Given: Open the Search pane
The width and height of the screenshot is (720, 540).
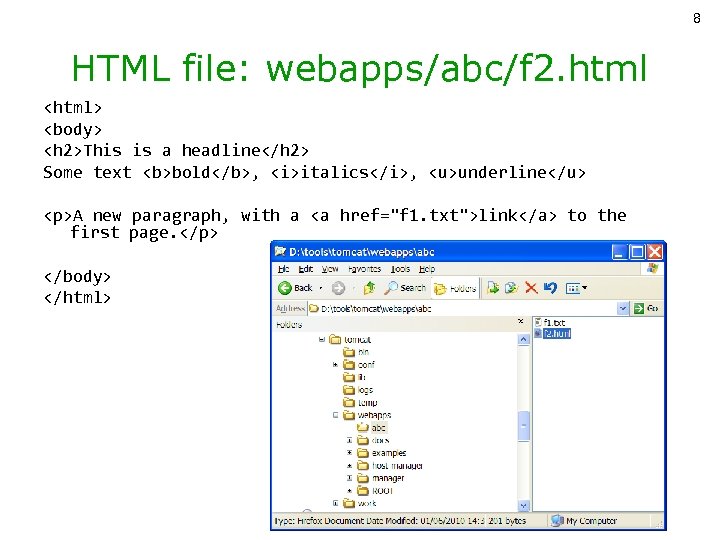Looking at the screenshot, I should (405, 288).
